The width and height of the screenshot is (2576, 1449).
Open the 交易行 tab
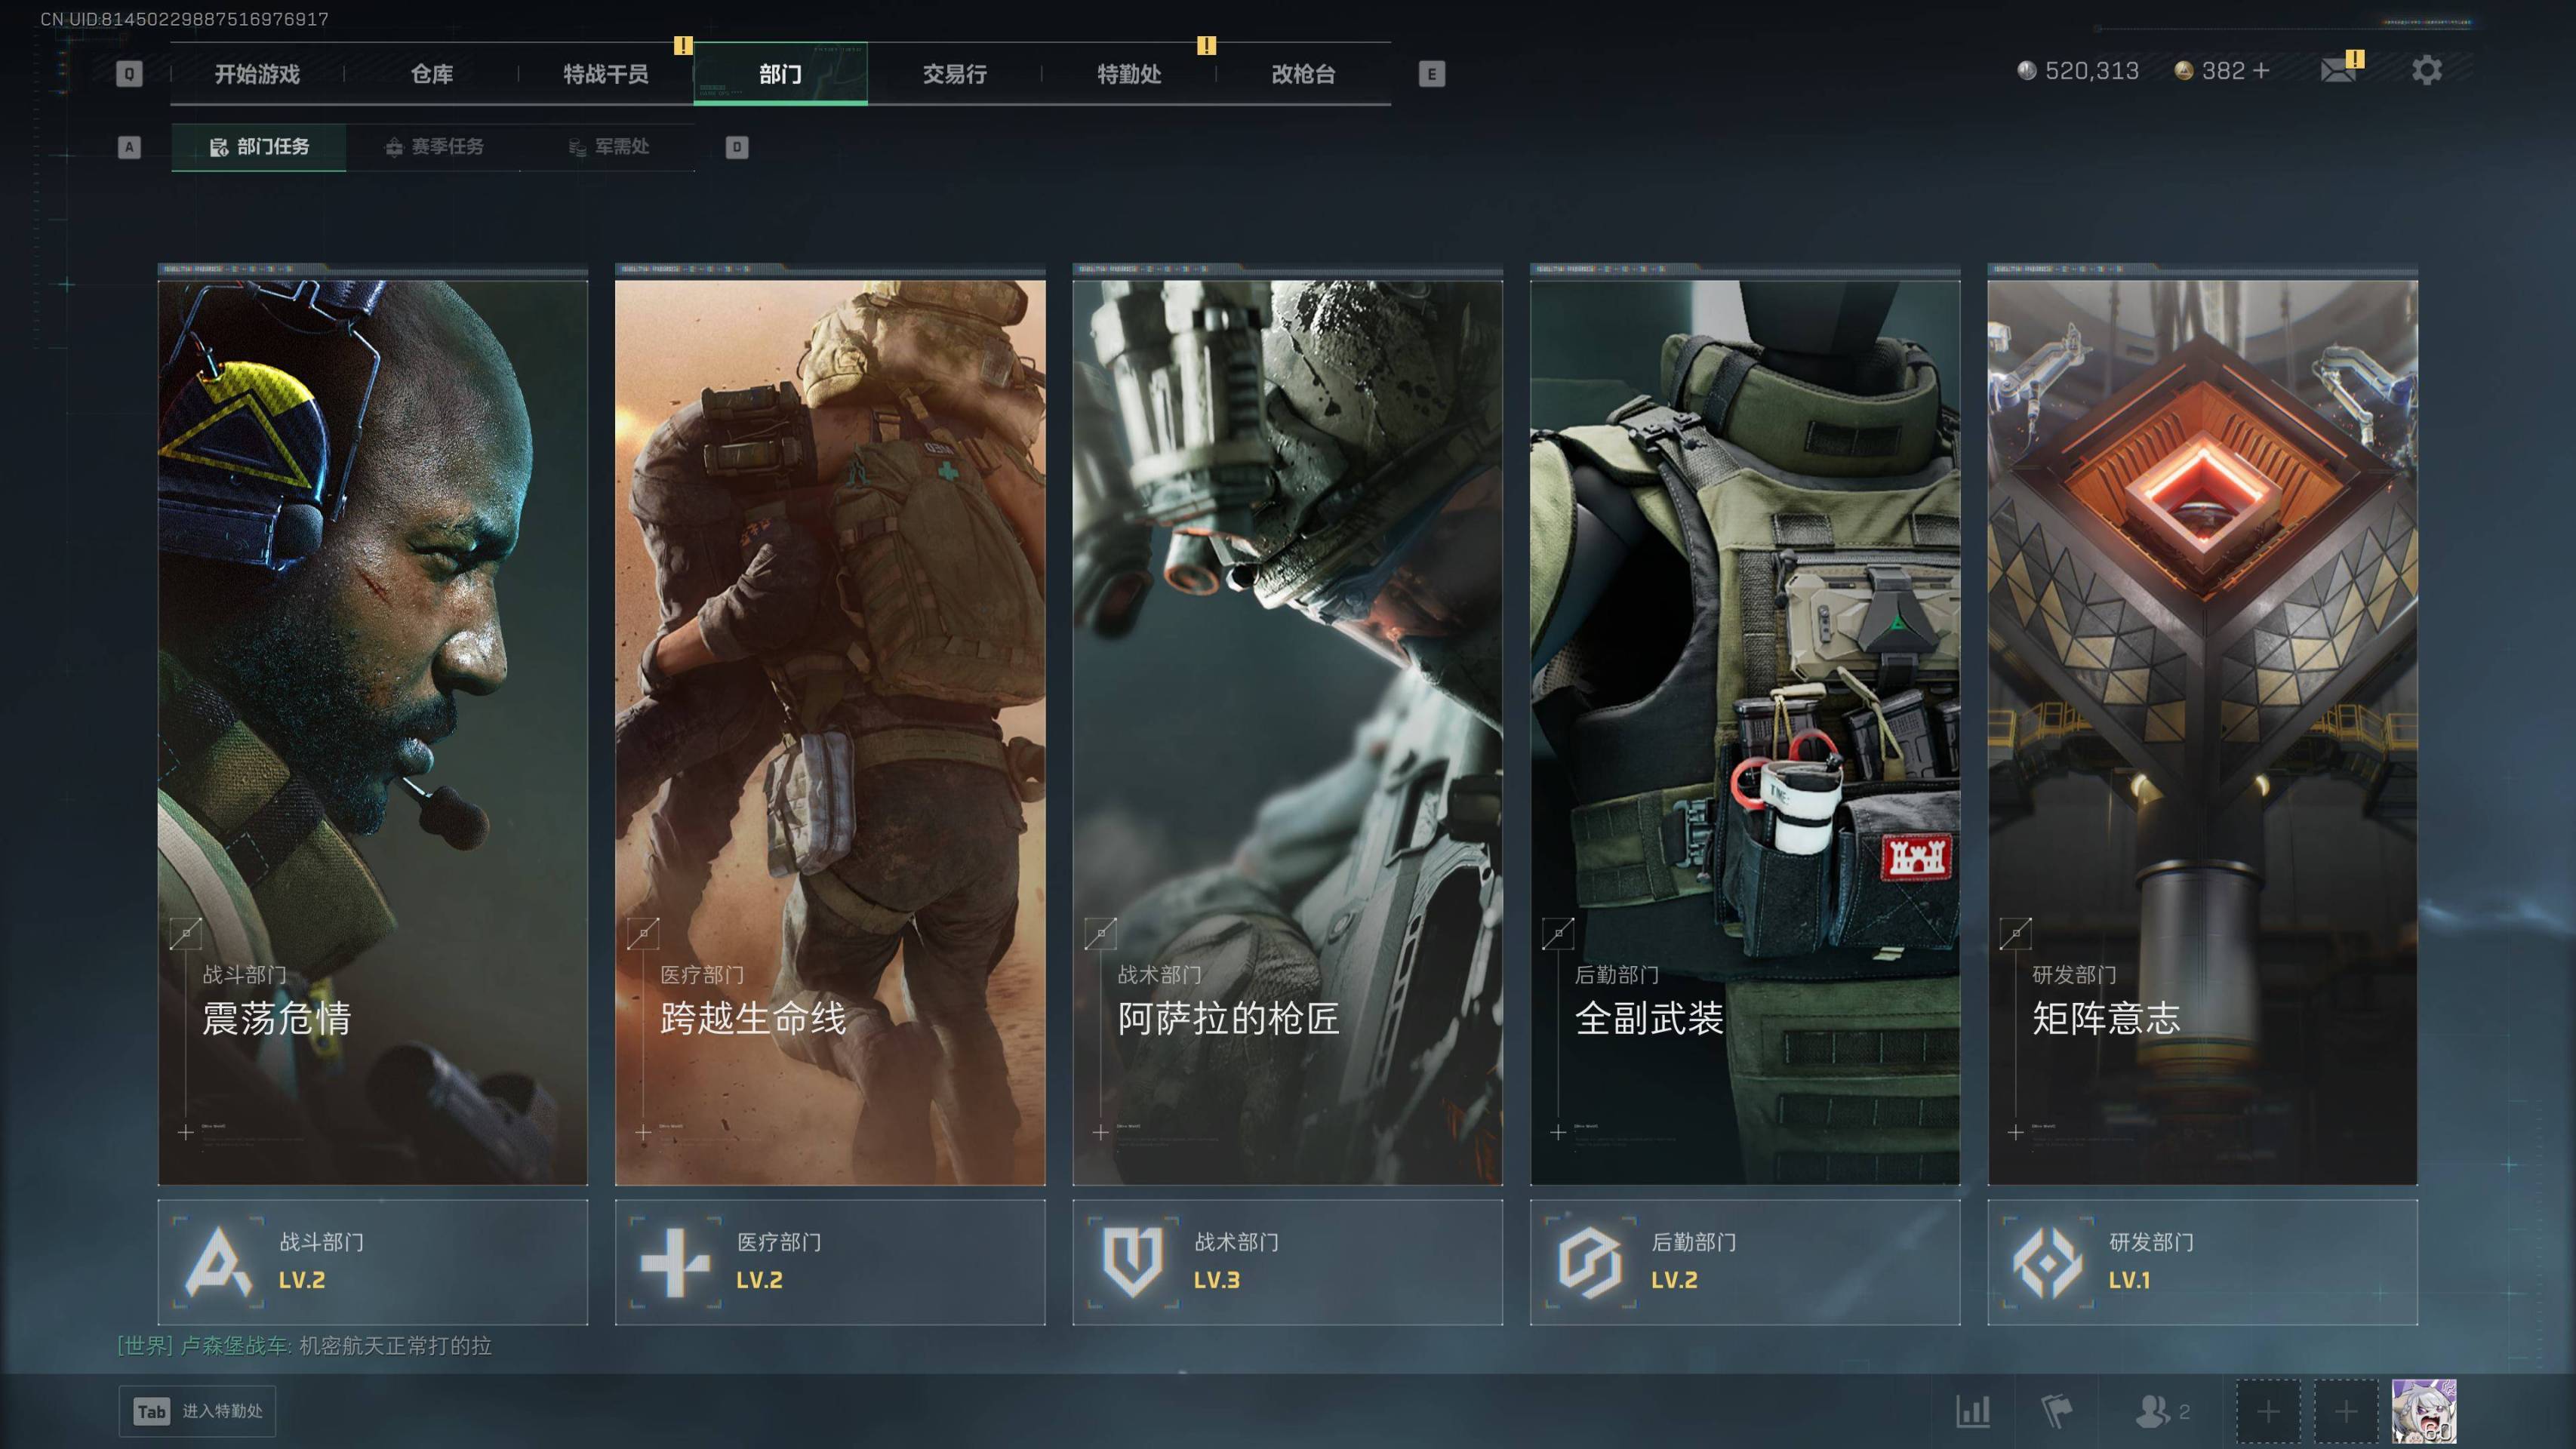(x=954, y=74)
